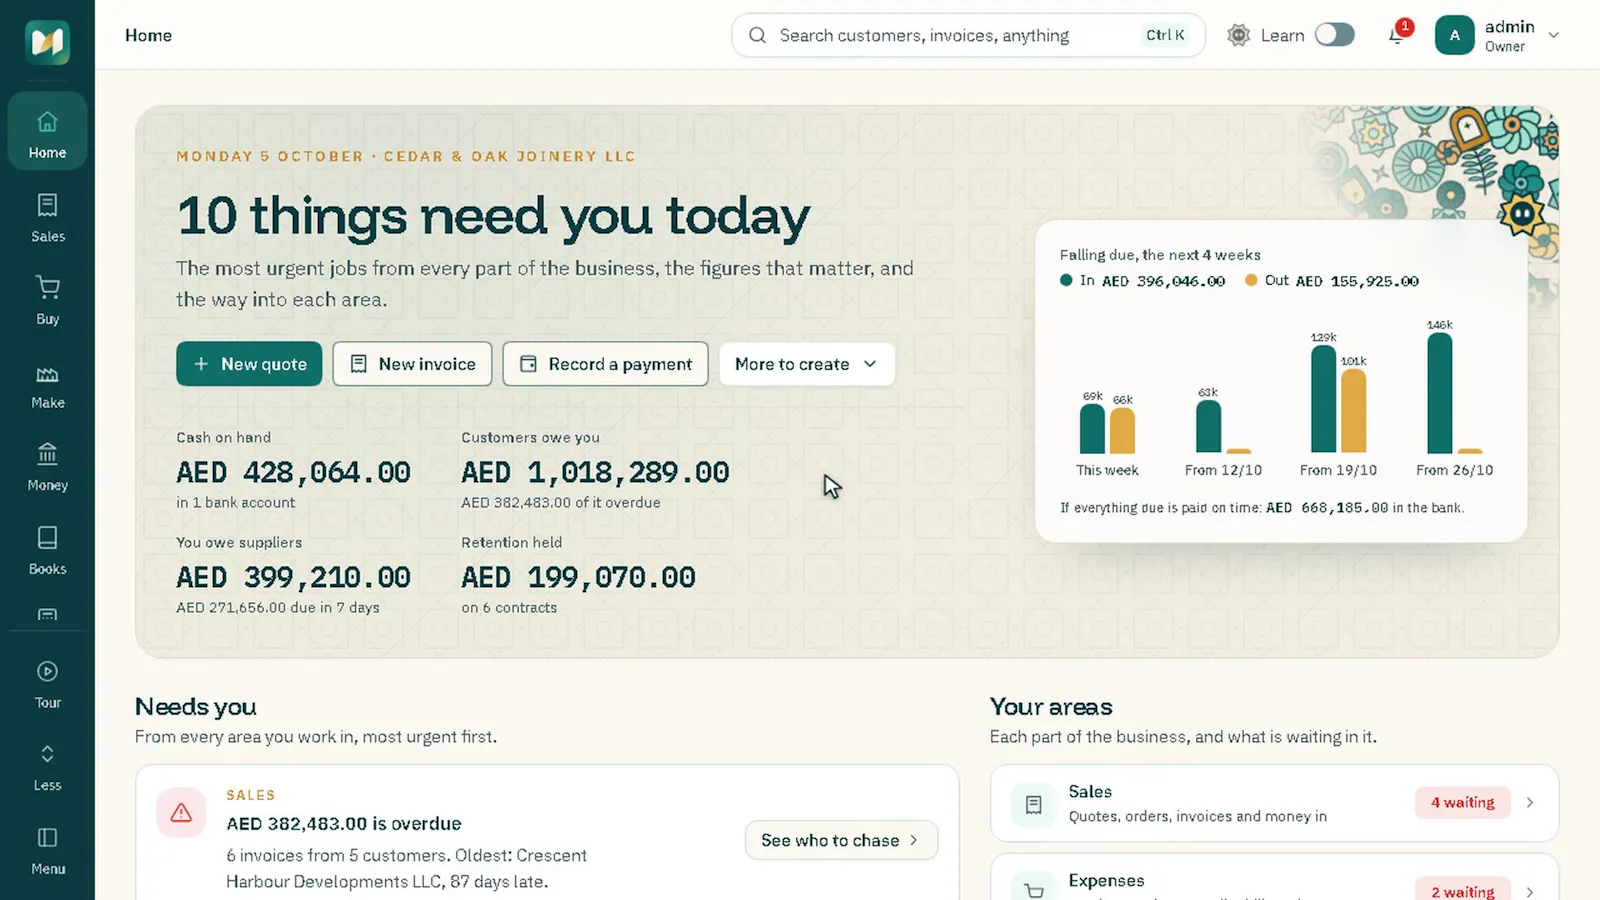The height and width of the screenshot is (900, 1600).
Task: Click the This week green bar
Action: pos(1092,429)
